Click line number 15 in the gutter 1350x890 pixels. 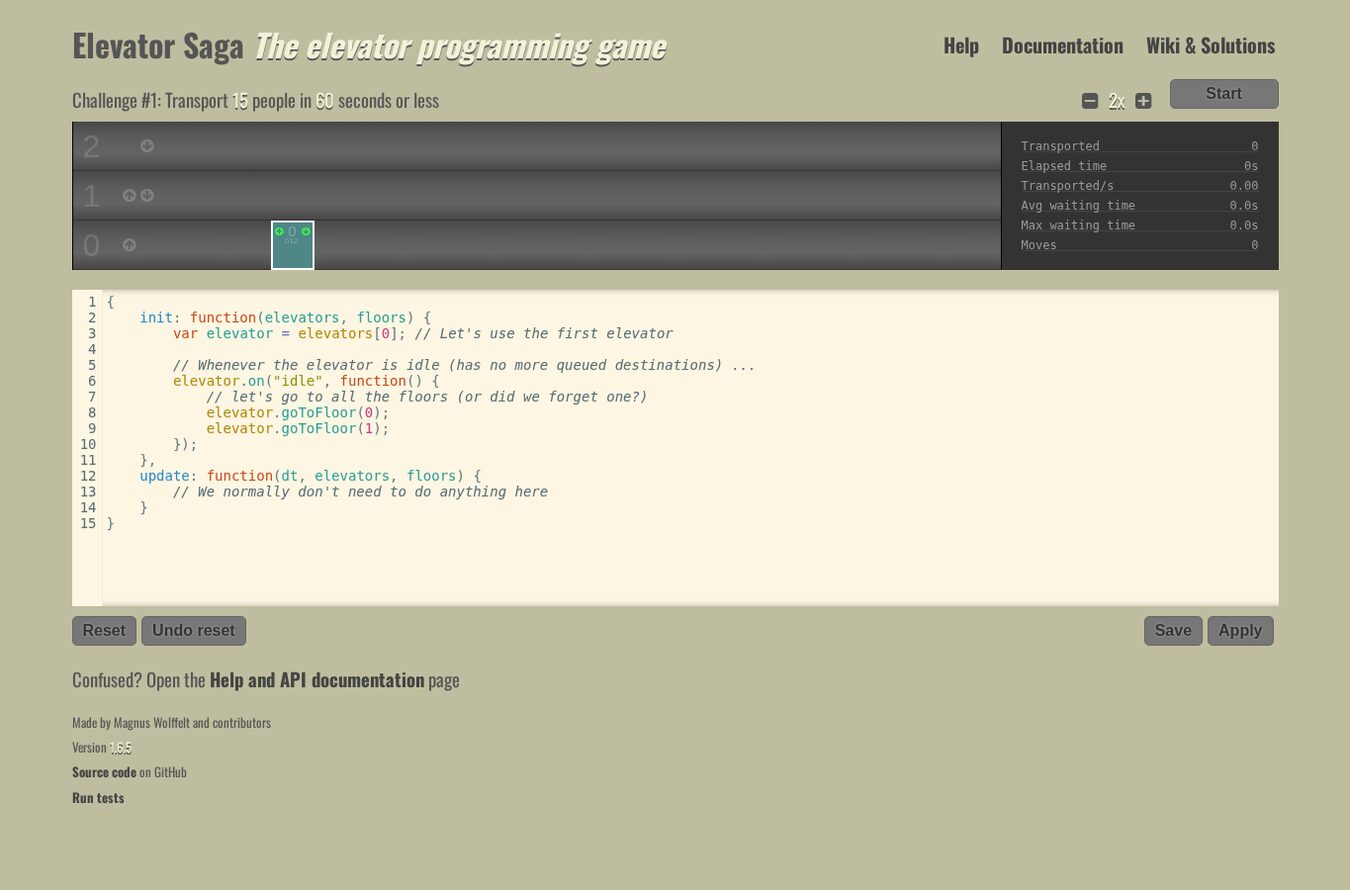pos(88,523)
